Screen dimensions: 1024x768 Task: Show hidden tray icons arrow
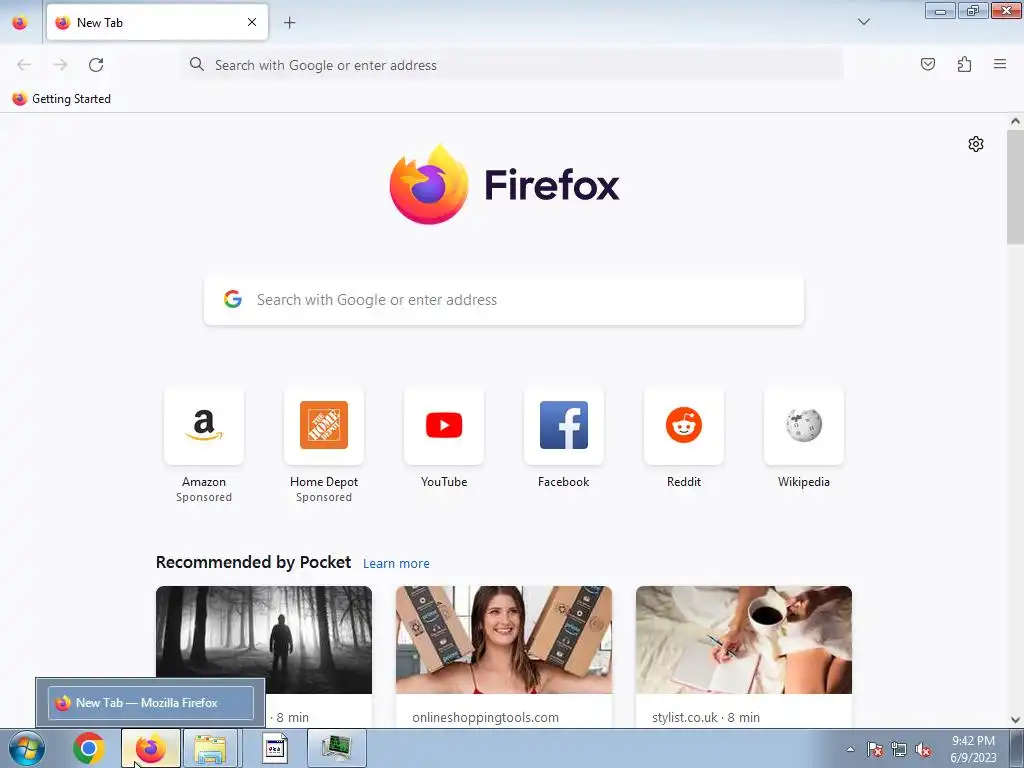[850, 749]
